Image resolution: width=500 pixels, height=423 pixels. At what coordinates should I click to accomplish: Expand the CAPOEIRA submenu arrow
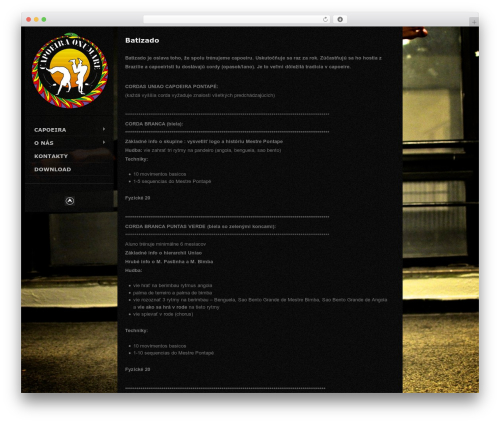(104, 129)
